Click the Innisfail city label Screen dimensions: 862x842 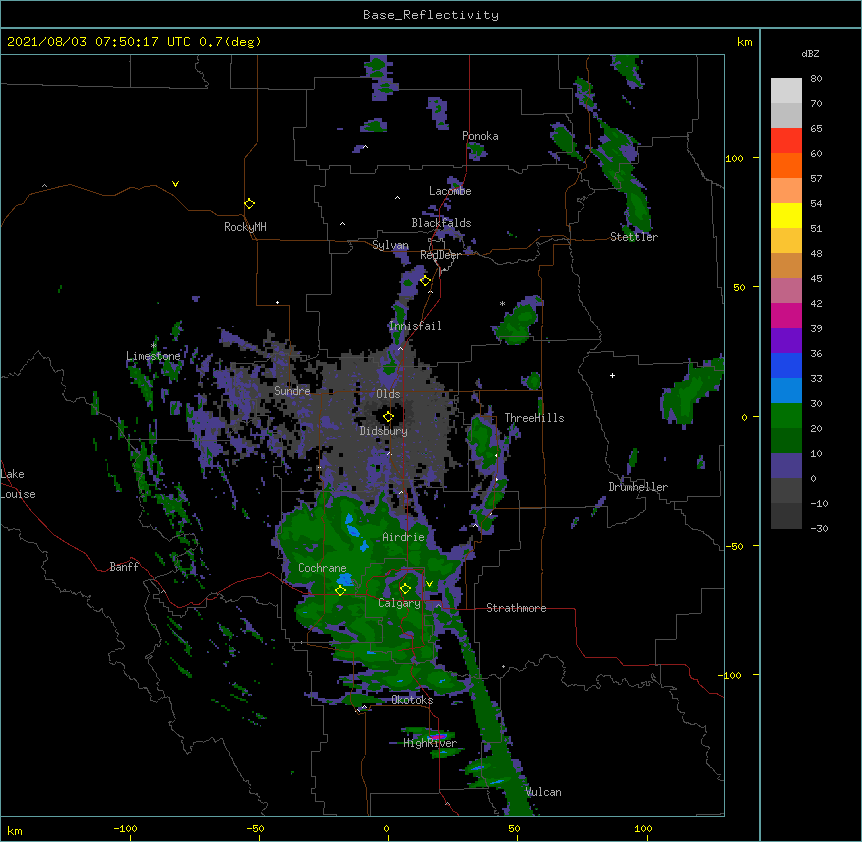(x=415, y=326)
